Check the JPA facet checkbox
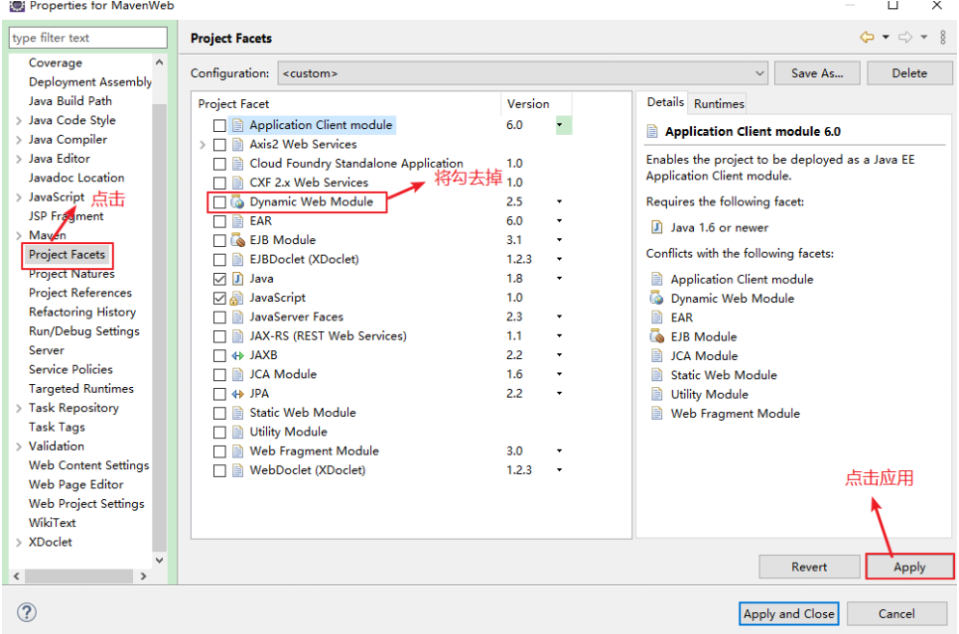 point(219,394)
